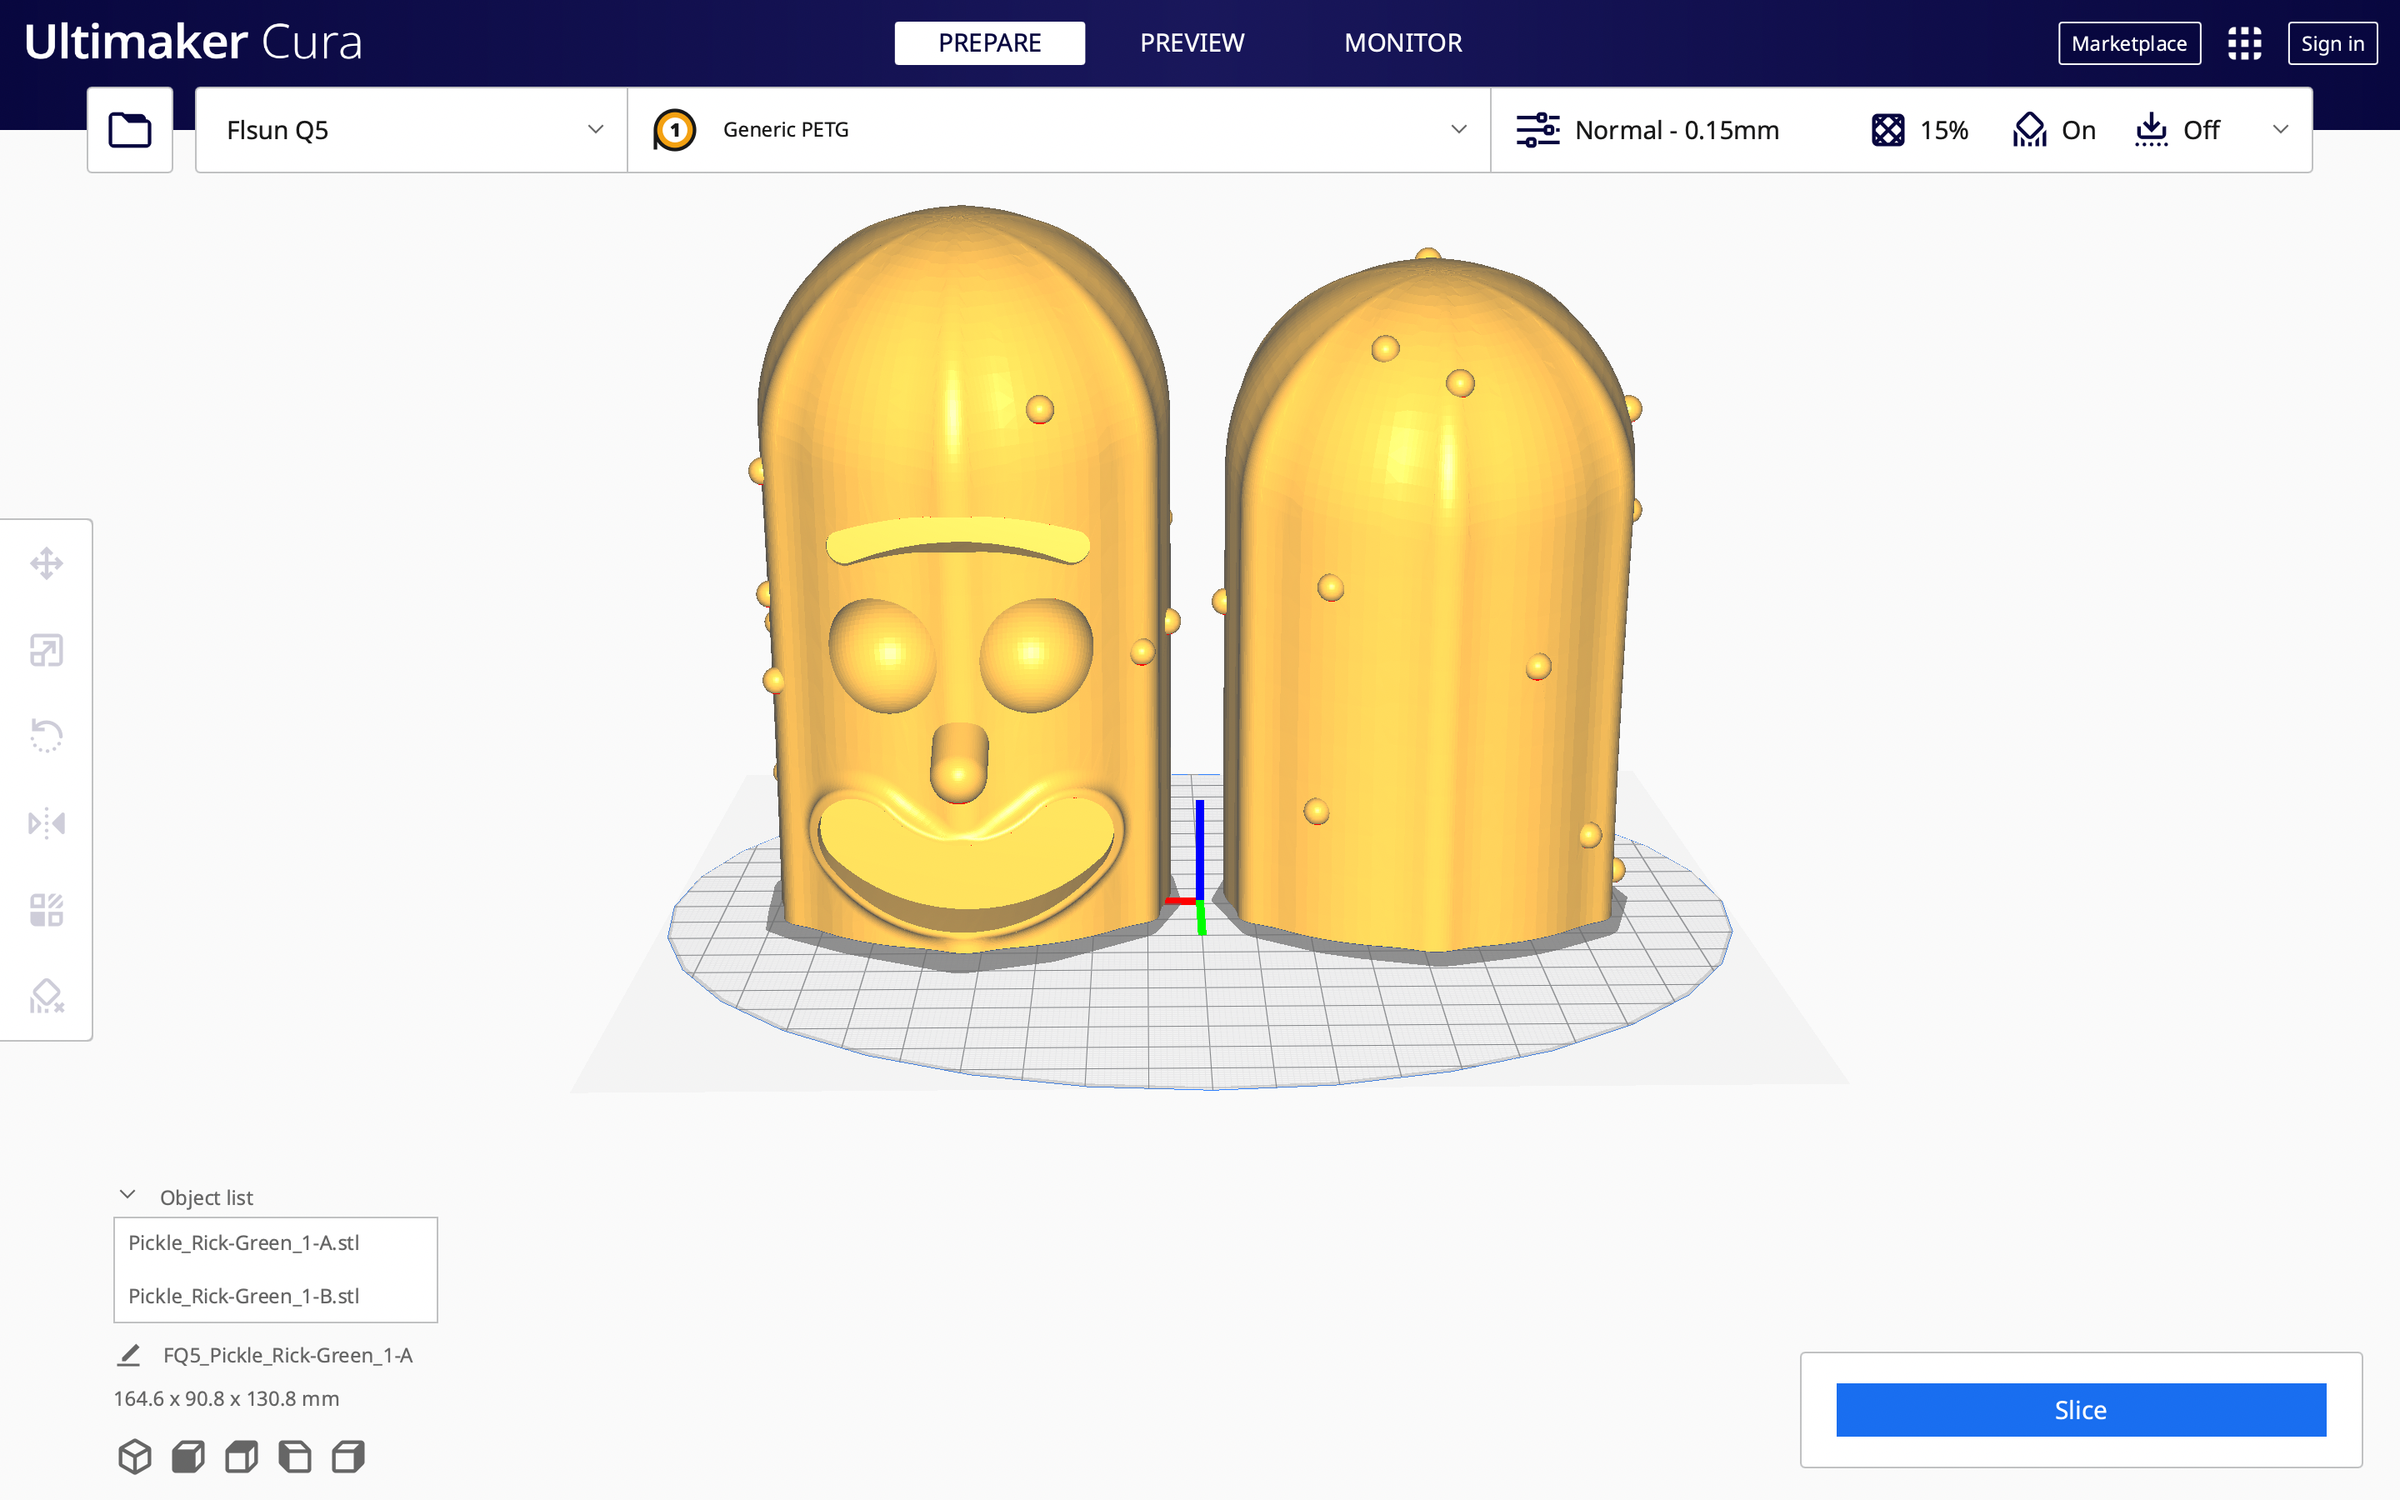Select the Scale tool
Image resolution: width=2400 pixels, height=1500 pixels.
click(46, 649)
